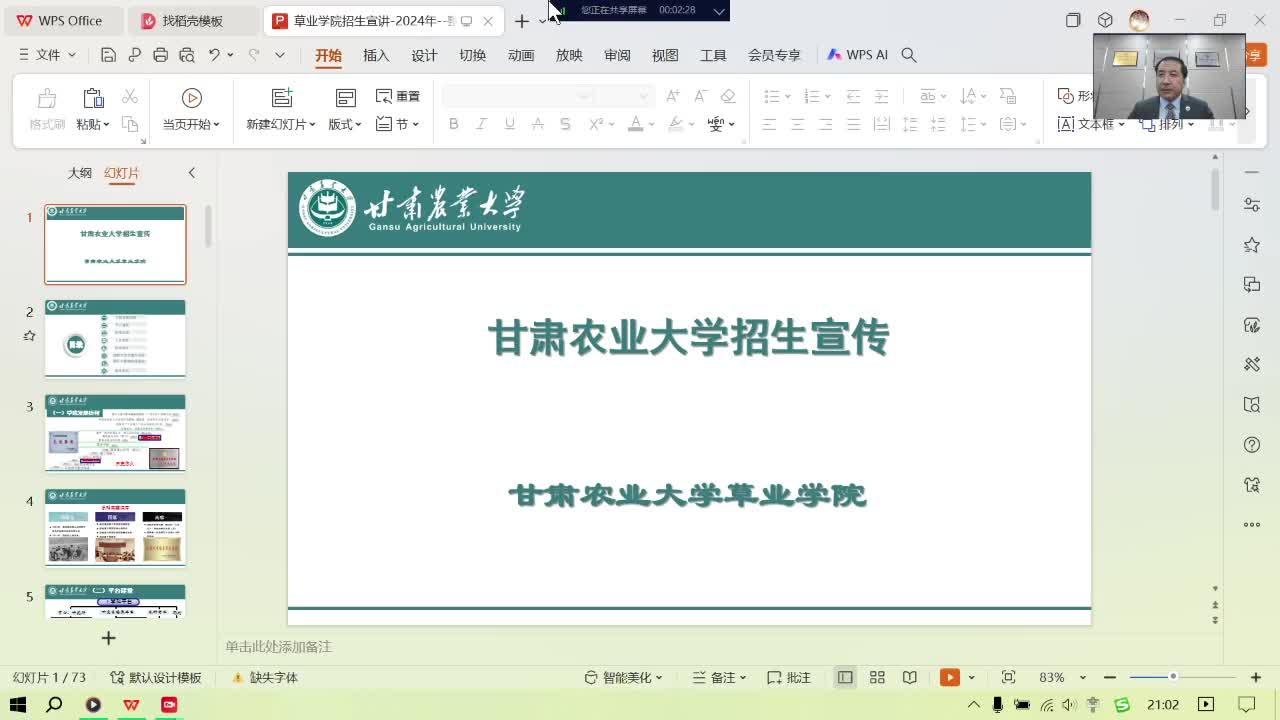Open the settings sliders icon in right sidebar
Screen dimensions: 1280x720
(1252, 205)
